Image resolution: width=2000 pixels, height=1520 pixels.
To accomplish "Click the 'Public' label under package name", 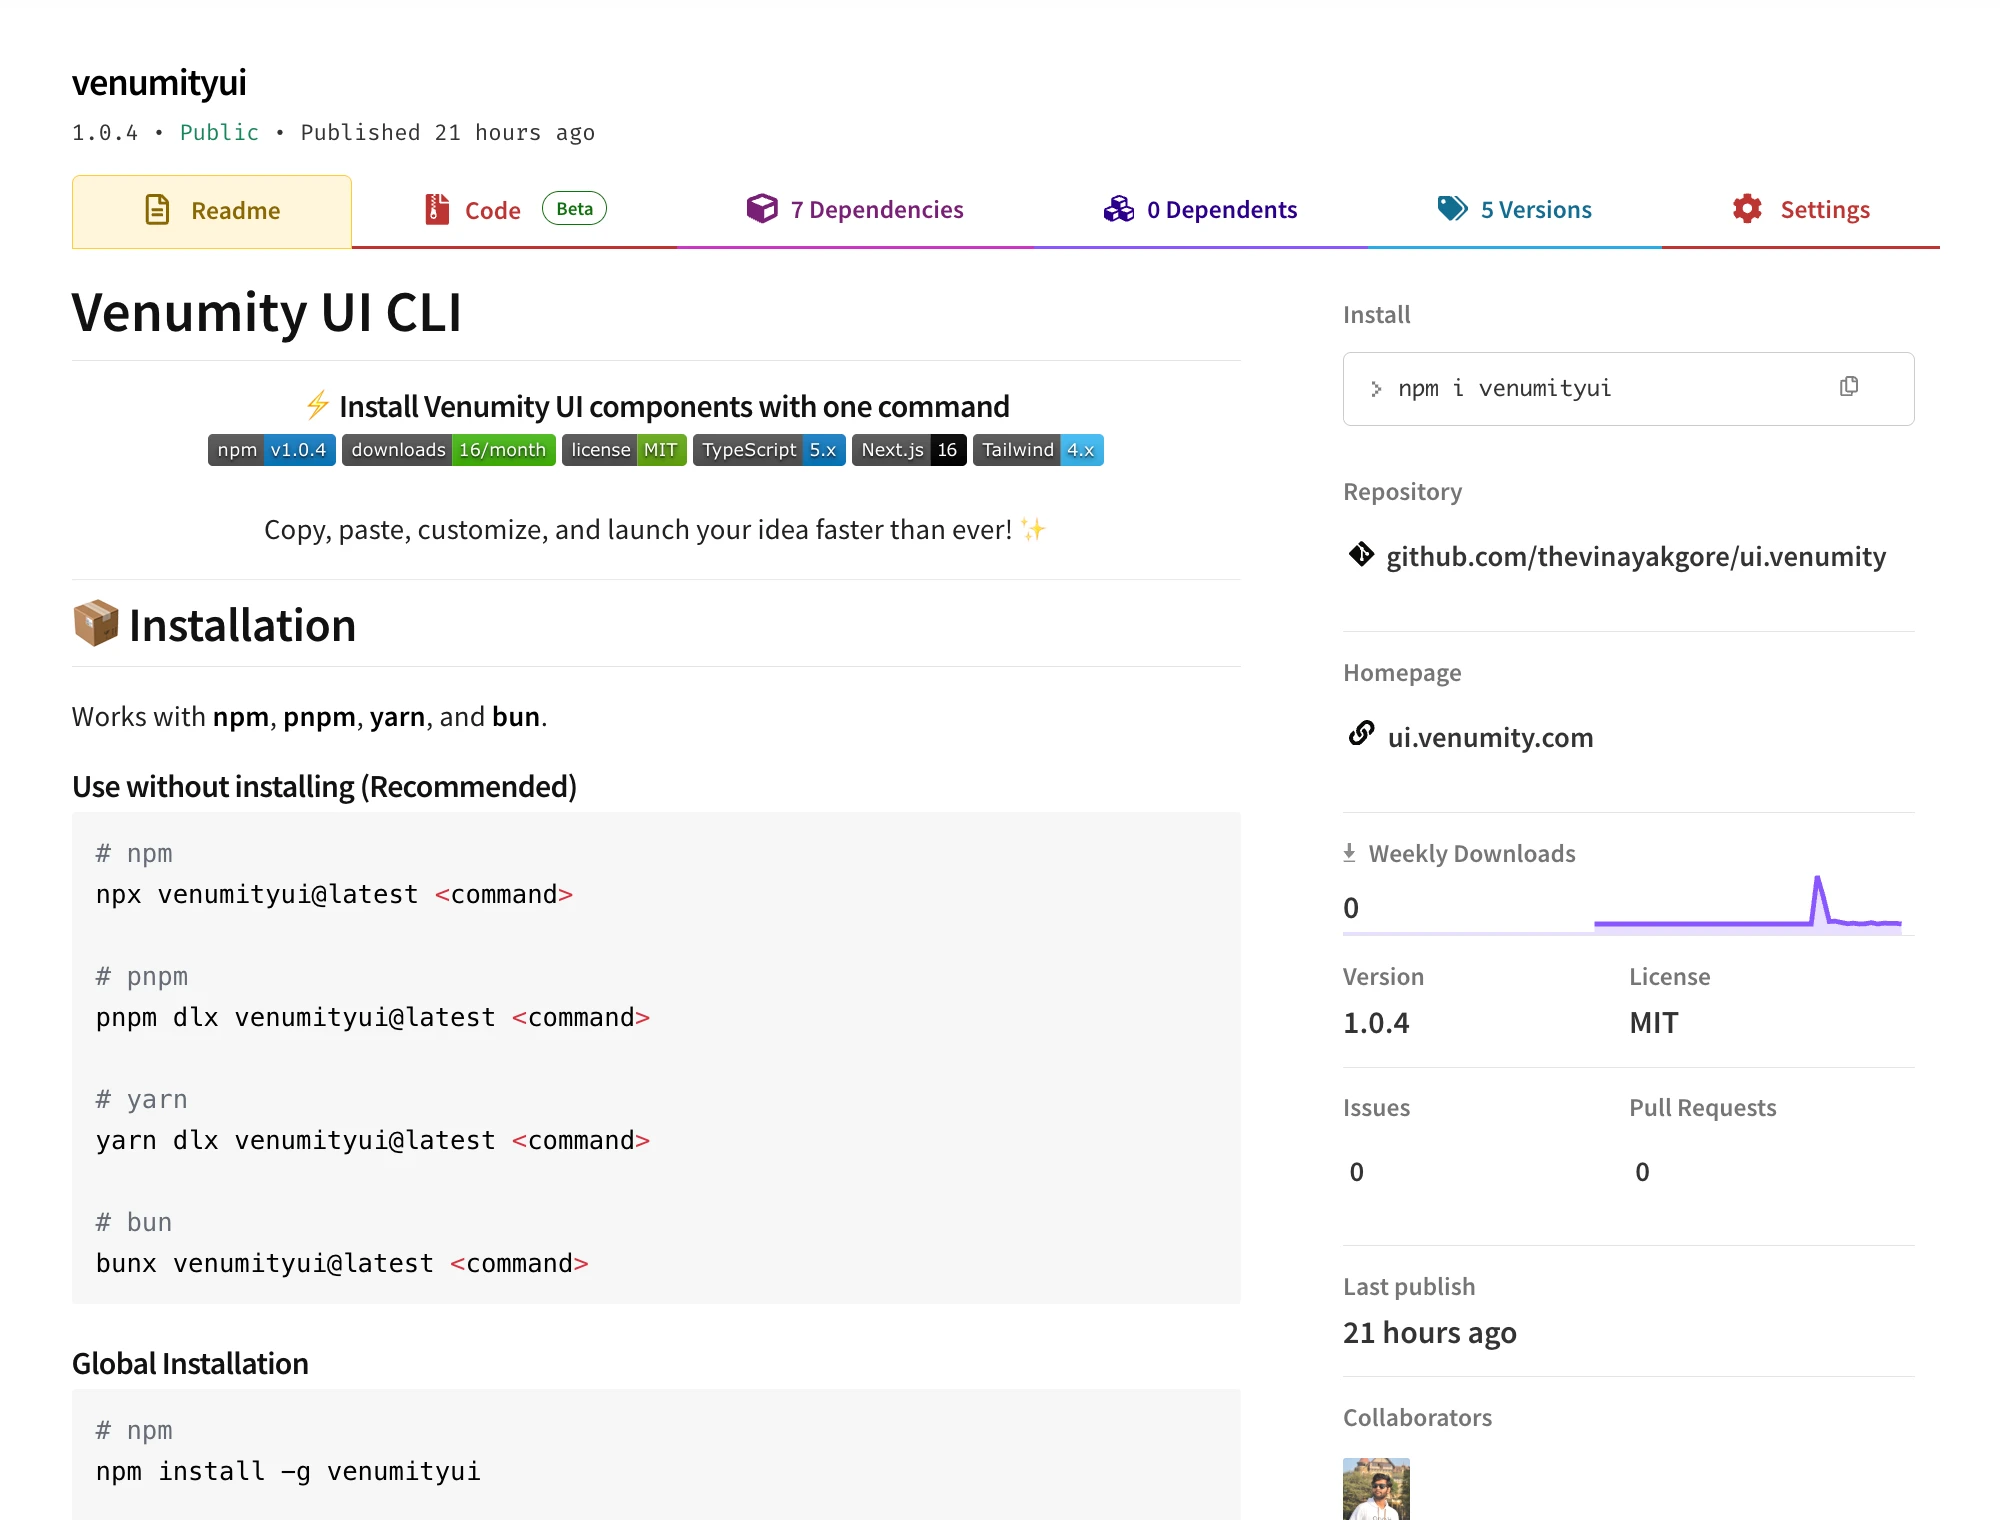I will 219,133.
